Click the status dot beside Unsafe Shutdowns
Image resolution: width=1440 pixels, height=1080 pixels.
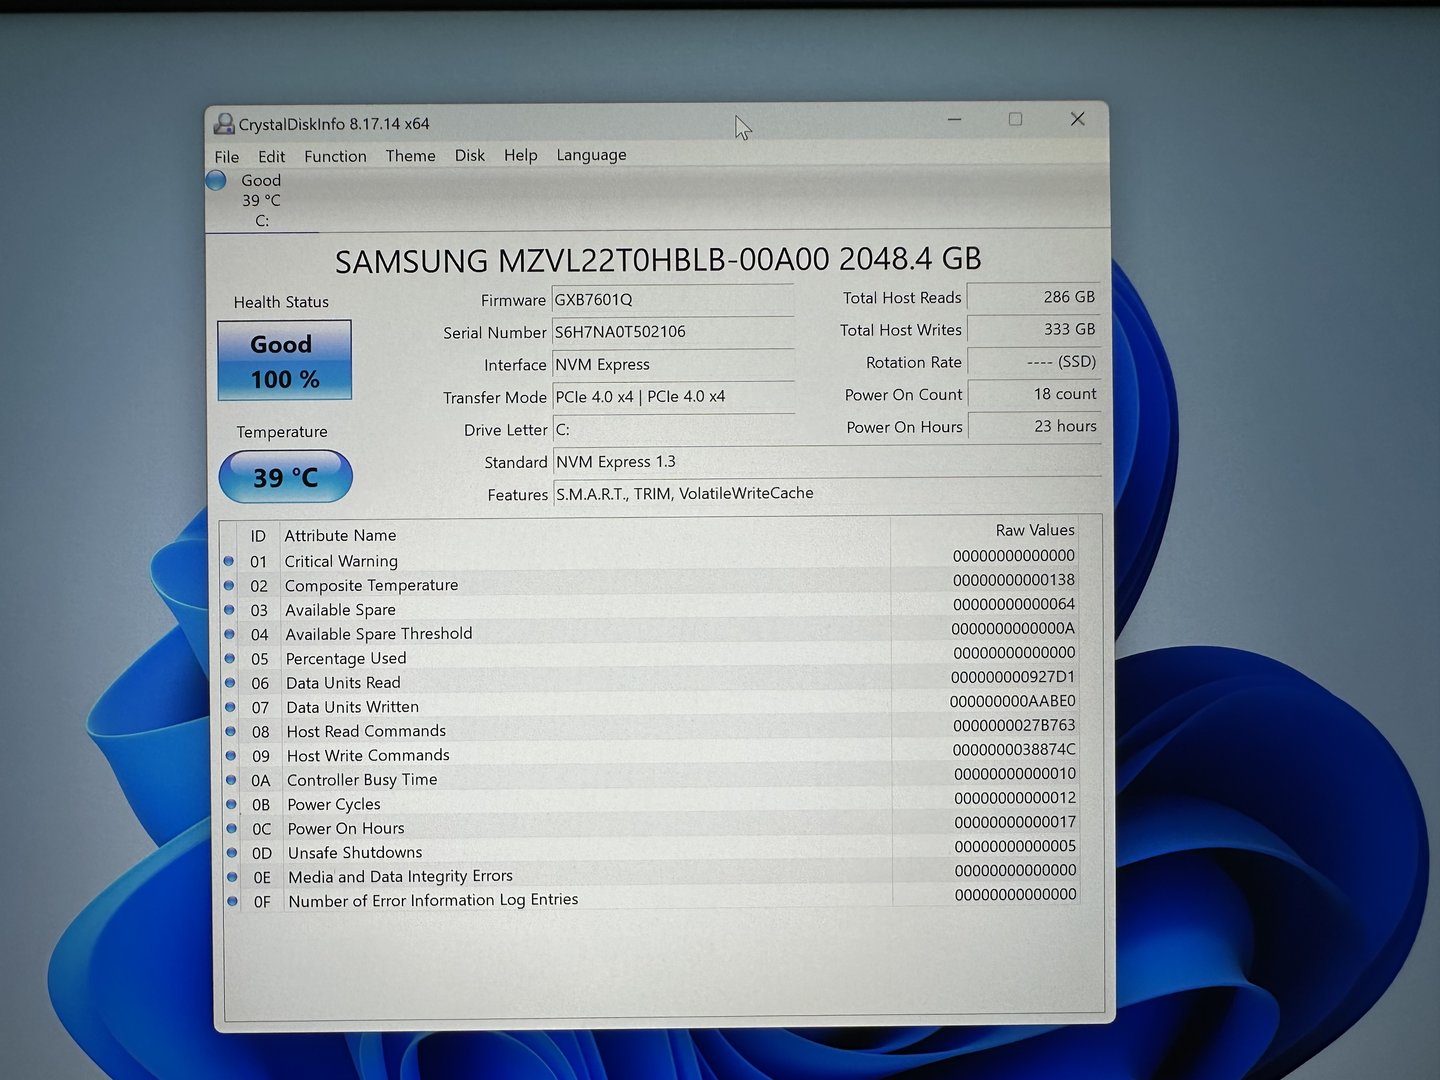[x=232, y=853]
